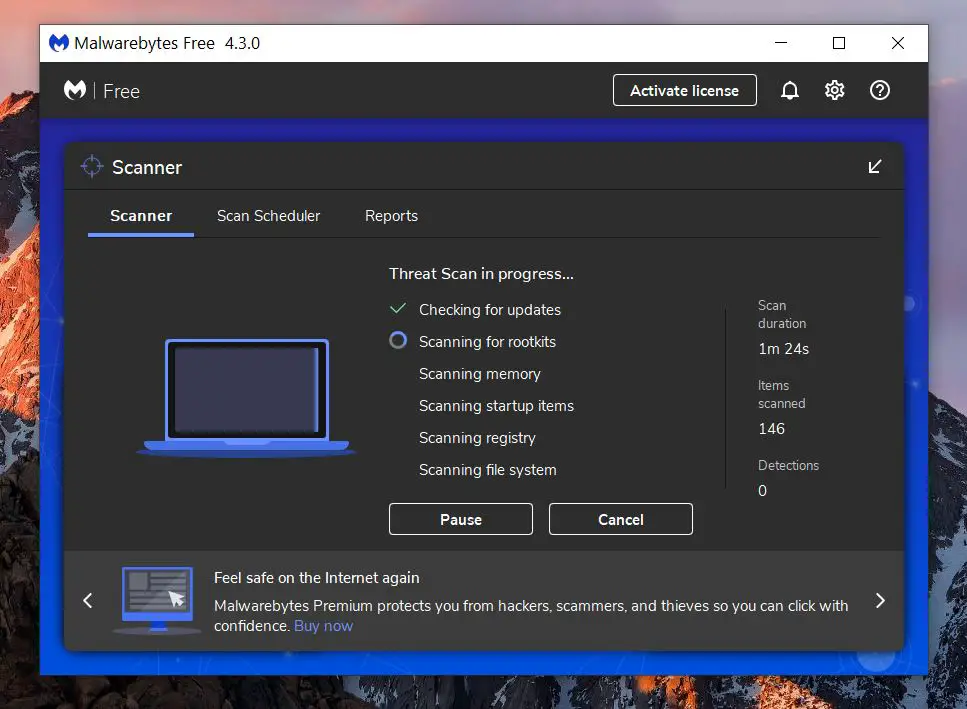
Task: Show the previous promo with the left arrow
Action: (88, 600)
